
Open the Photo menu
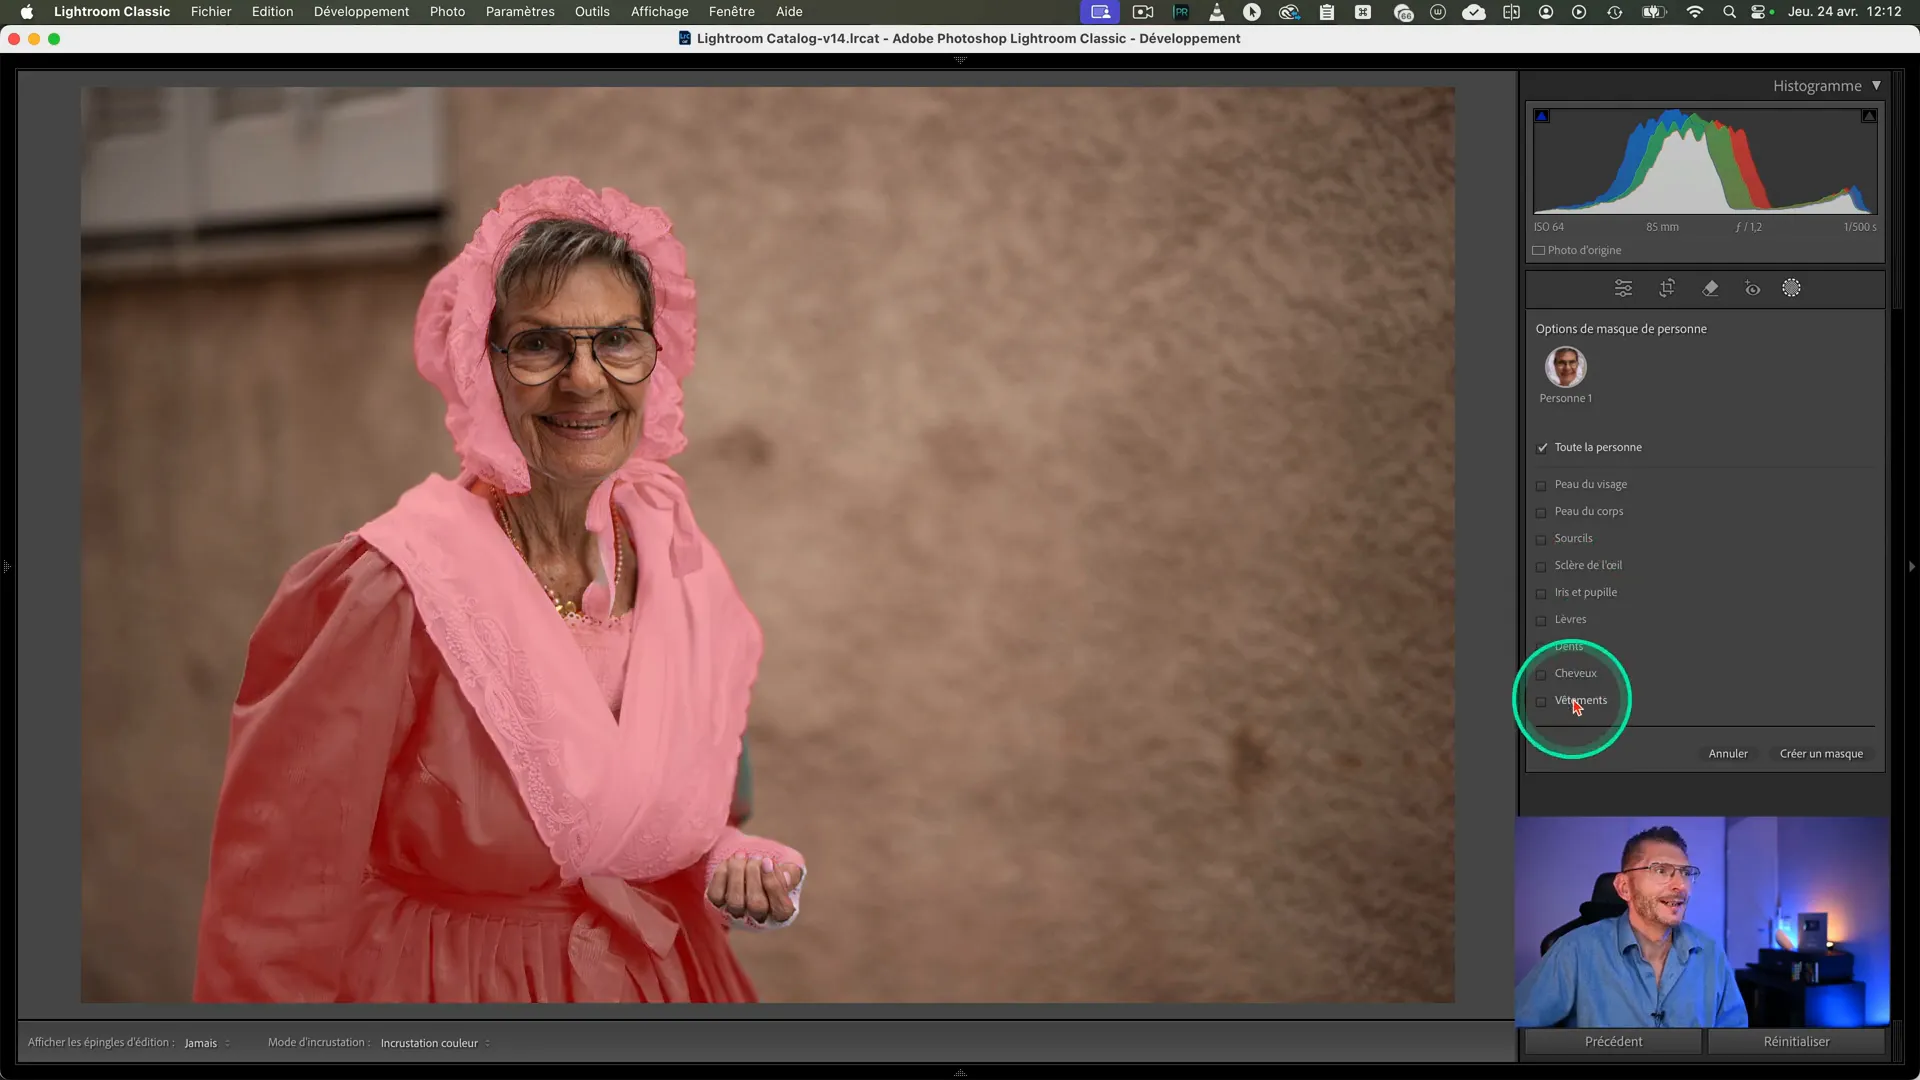(x=447, y=12)
